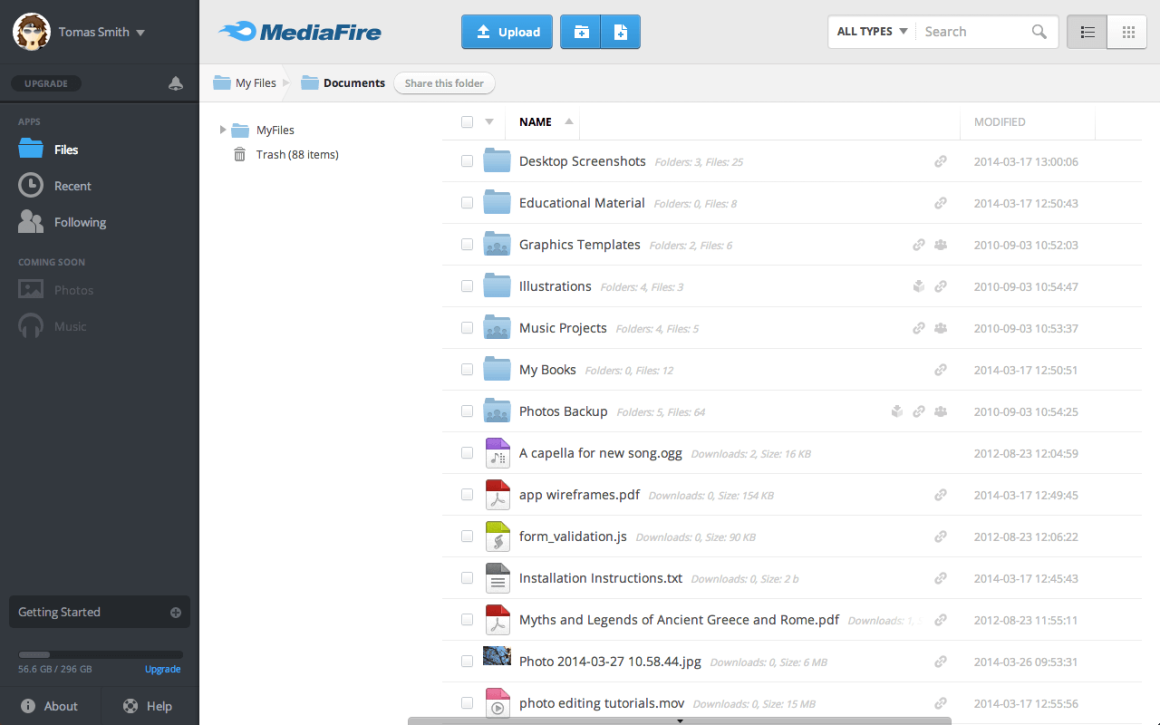
Task: Check the select-all checkbox in the header
Action: click(466, 120)
